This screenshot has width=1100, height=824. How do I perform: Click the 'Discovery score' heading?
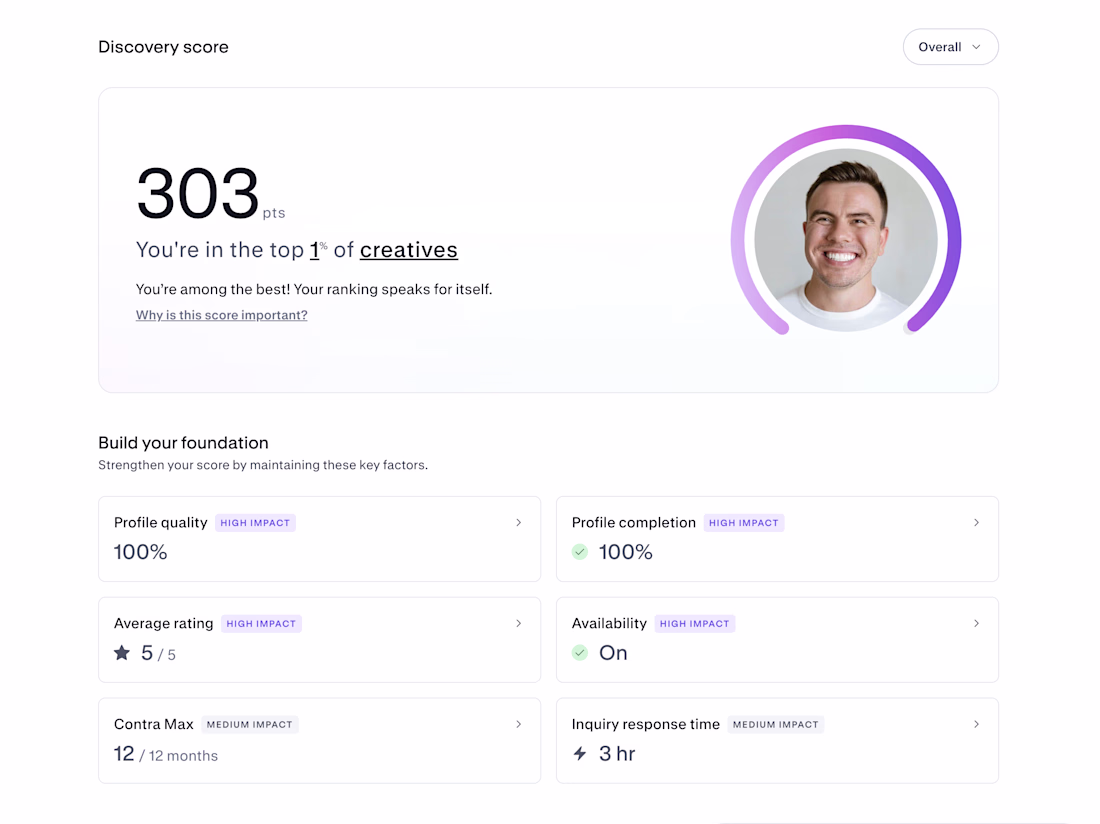point(163,47)
